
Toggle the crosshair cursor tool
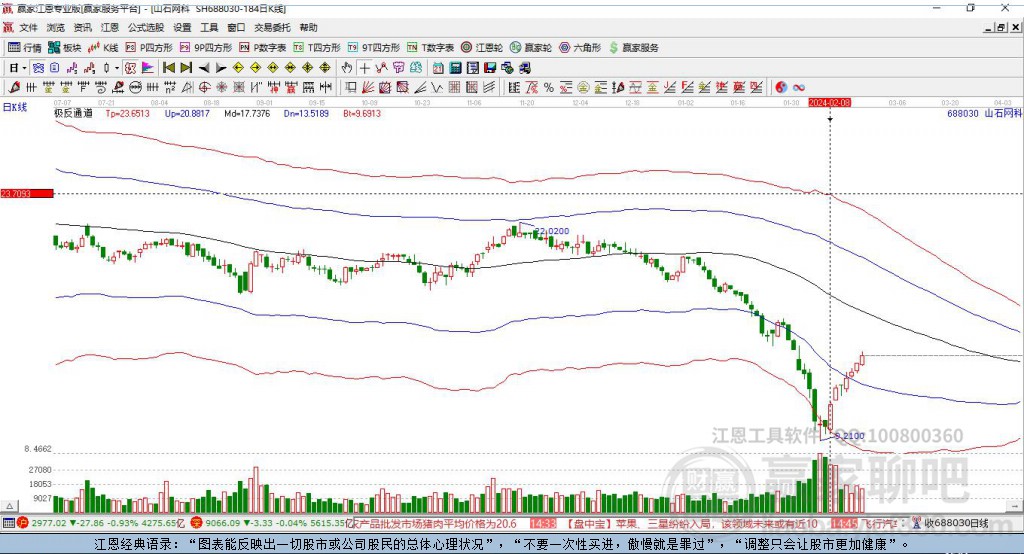(364, 68)
